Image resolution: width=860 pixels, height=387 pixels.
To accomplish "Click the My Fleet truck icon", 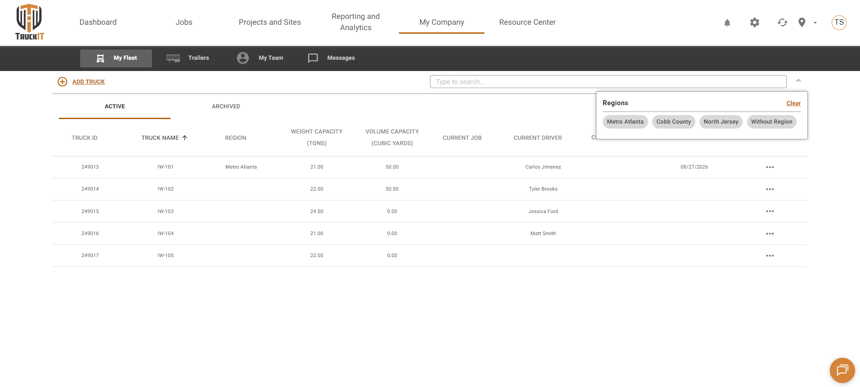I will (x=100, y=58).
